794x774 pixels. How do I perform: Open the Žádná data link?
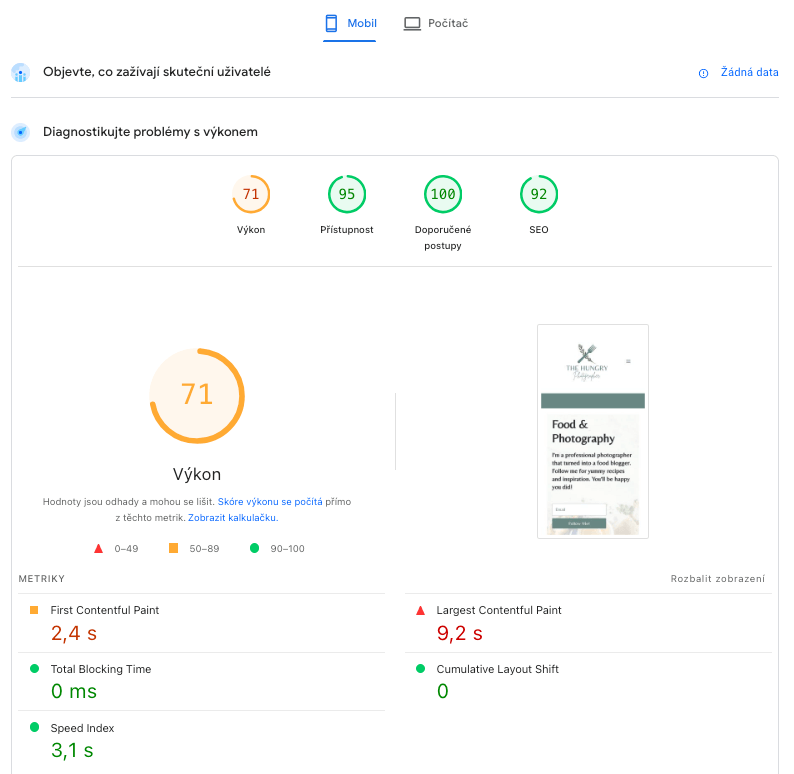(x=749, y=73)
